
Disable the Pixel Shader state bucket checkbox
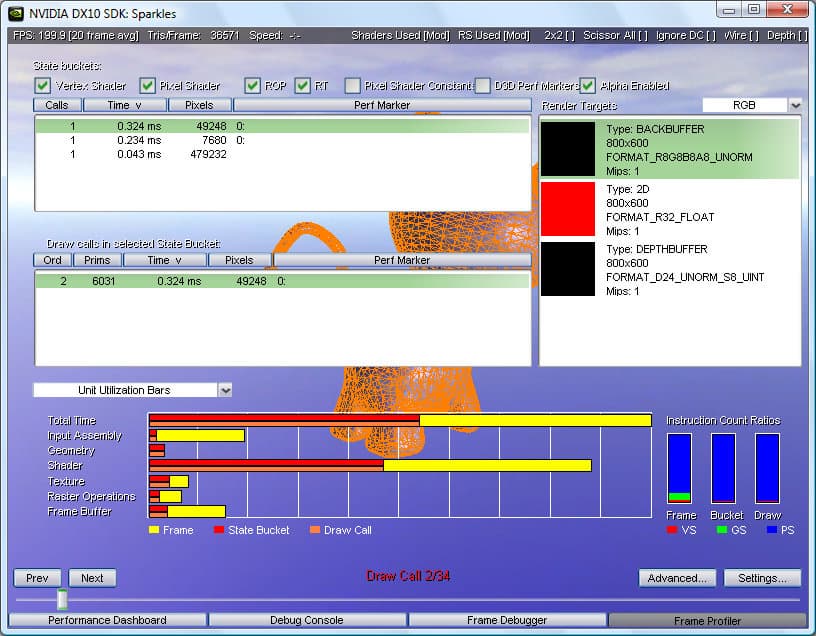[x=147, y=86]
